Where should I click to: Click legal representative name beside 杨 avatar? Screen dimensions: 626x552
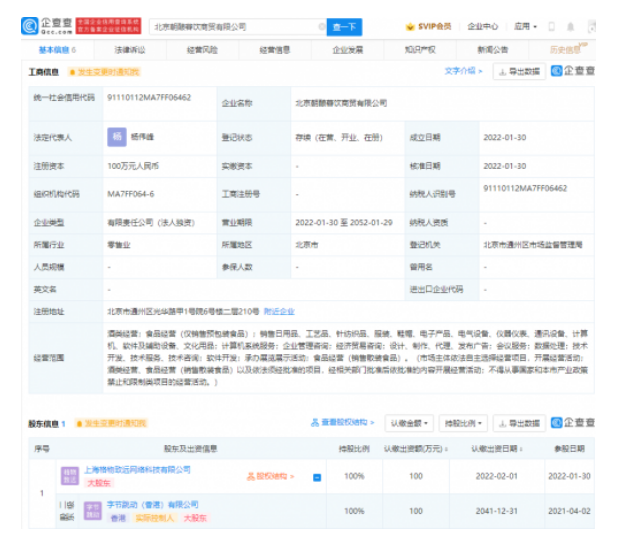[x=142, y=137]
